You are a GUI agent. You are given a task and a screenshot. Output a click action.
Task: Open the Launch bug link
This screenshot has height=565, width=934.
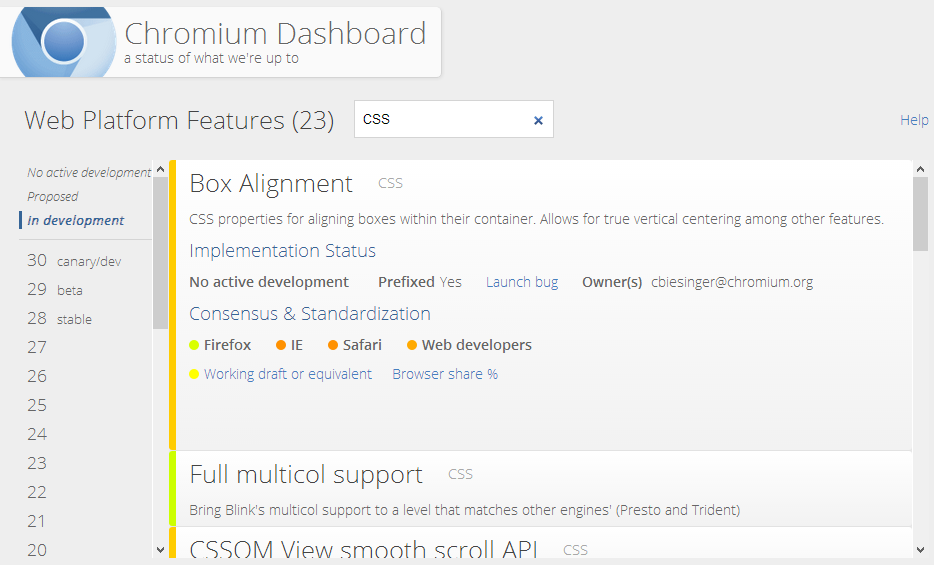click(x=522, y=282)
